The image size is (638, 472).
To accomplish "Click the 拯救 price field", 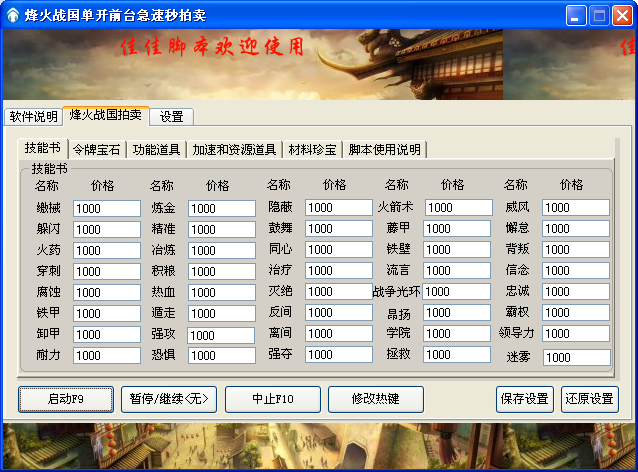I will pyautogui.click(x=457, y=355).
